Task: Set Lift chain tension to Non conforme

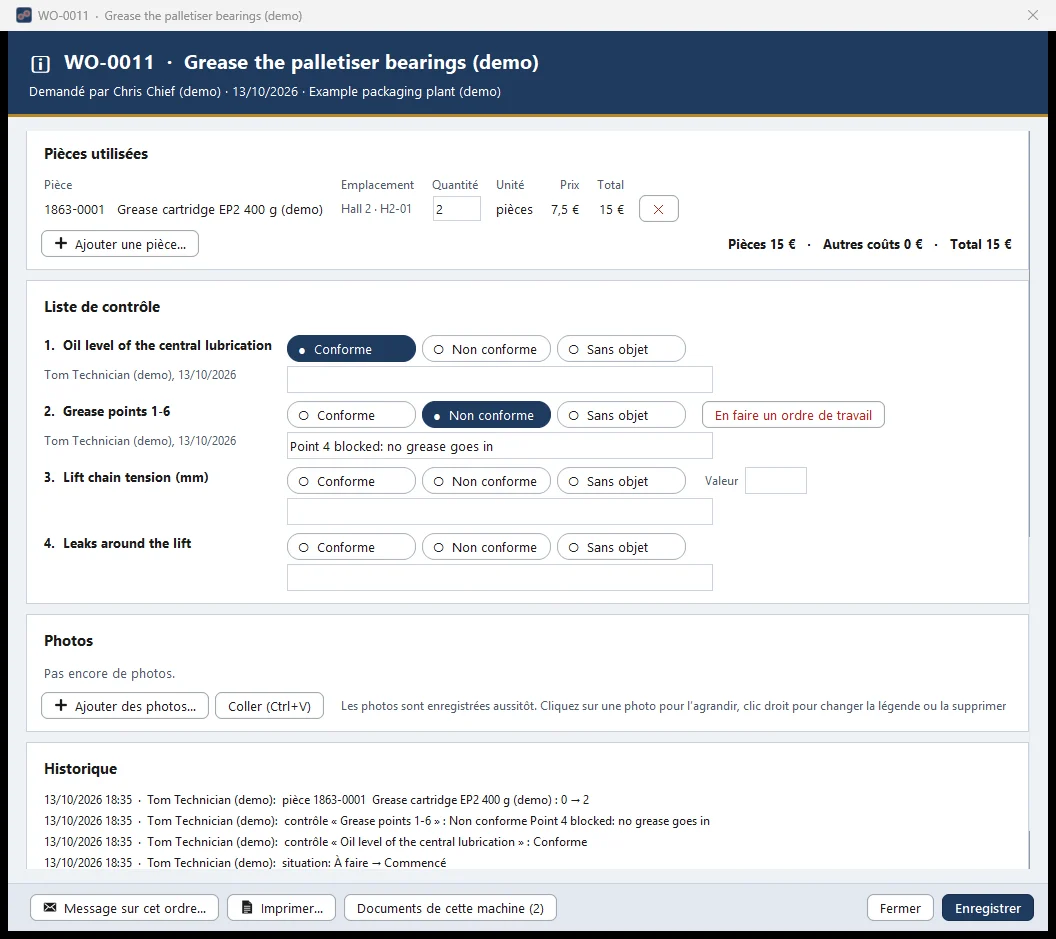Action: (x=486, y=481)
